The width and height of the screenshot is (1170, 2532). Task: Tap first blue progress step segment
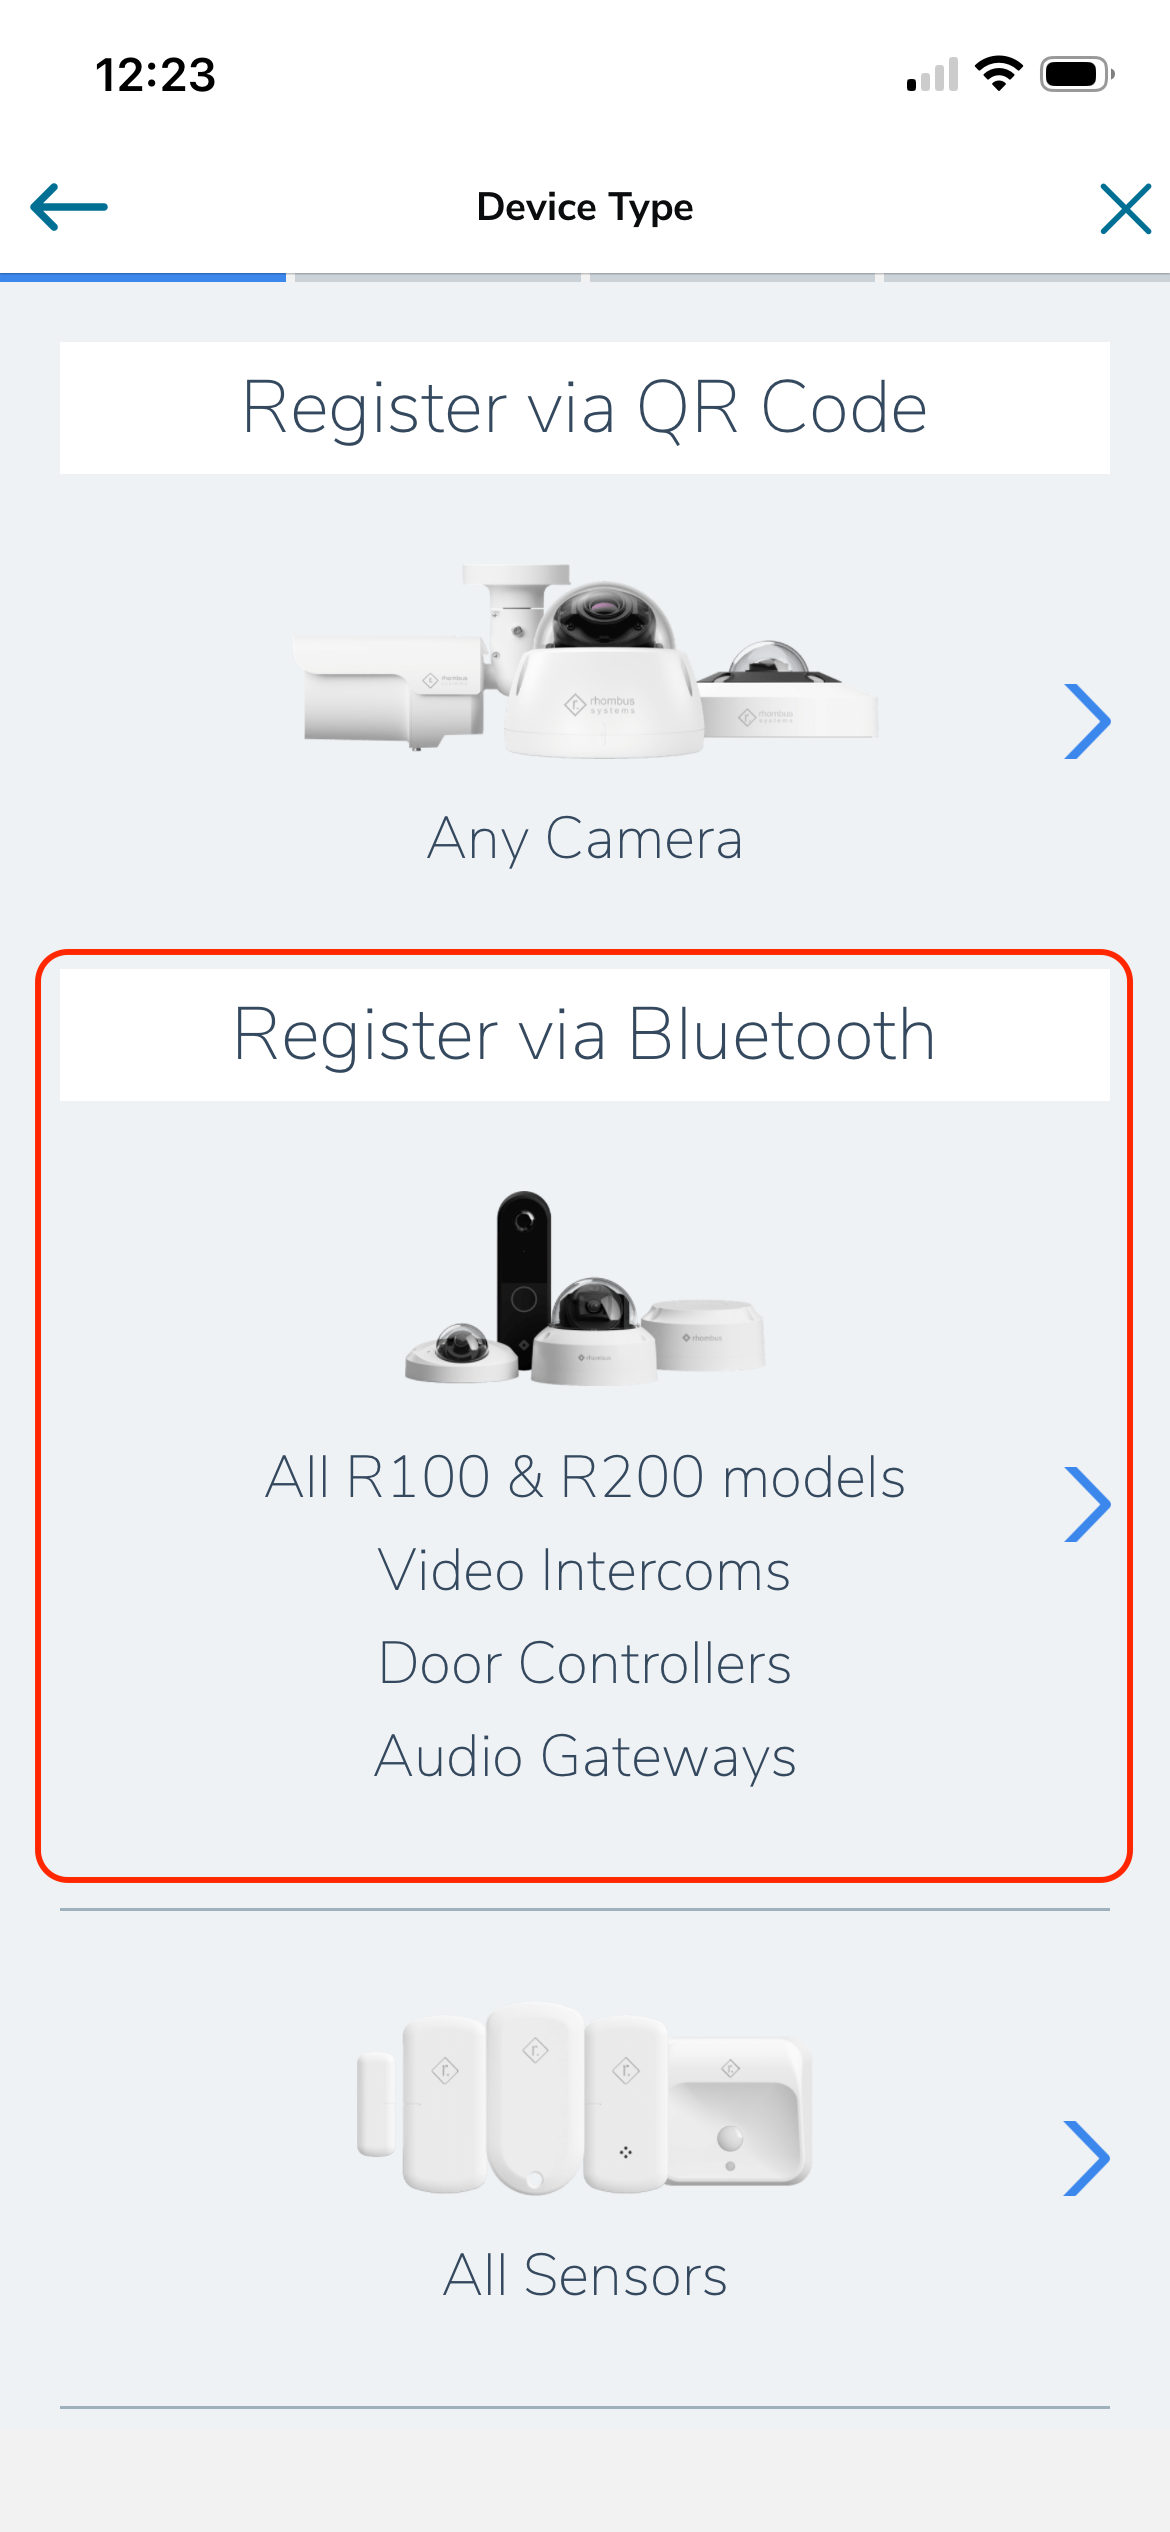(x=143, y=277)
